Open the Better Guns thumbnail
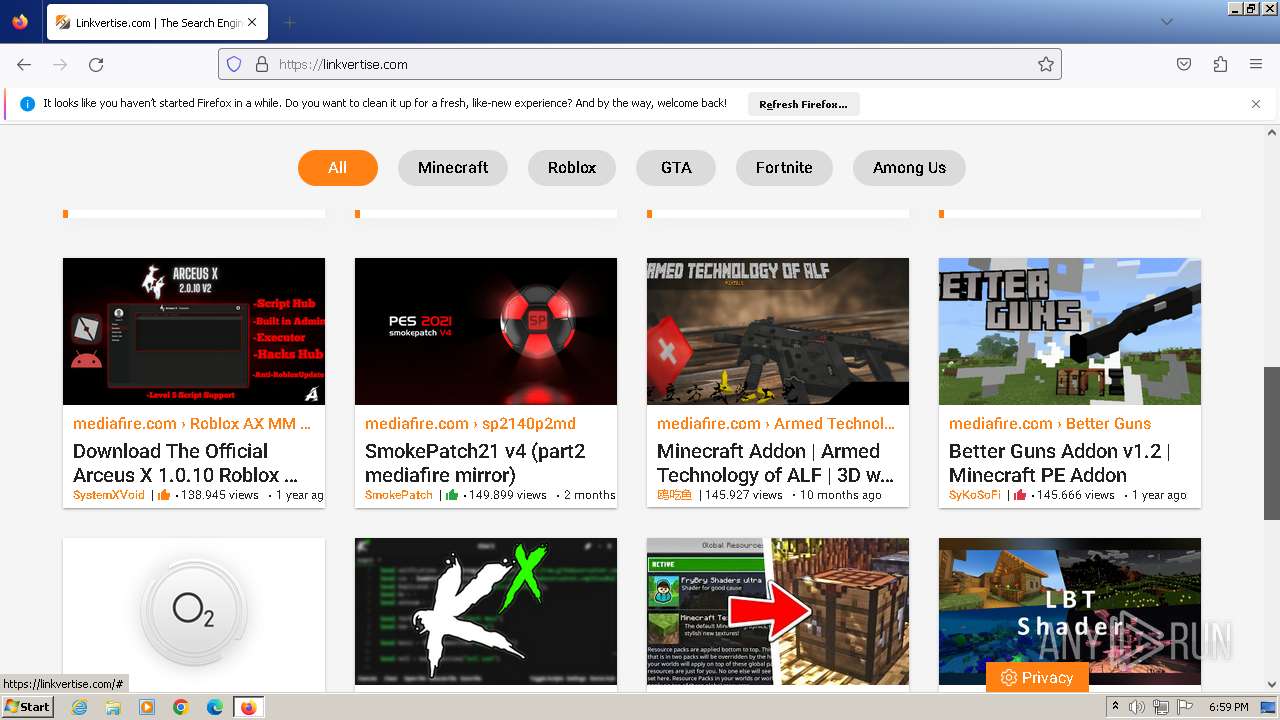The height and width of the screenshot is (720, 1280). (x=1070, y=331)
